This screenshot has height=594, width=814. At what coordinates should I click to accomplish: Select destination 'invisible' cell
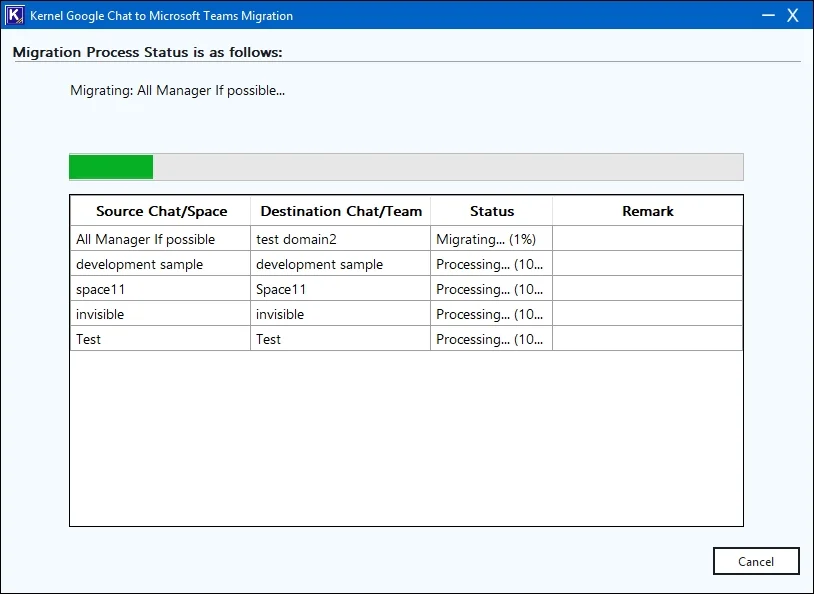[341, 314]
